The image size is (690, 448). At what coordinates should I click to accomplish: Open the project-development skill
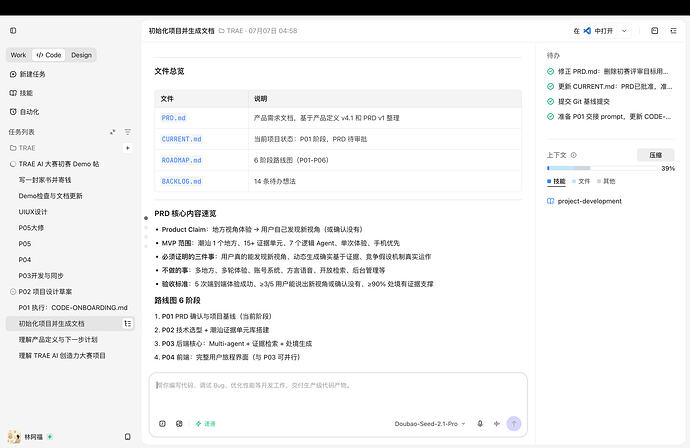tap(584, 201)
